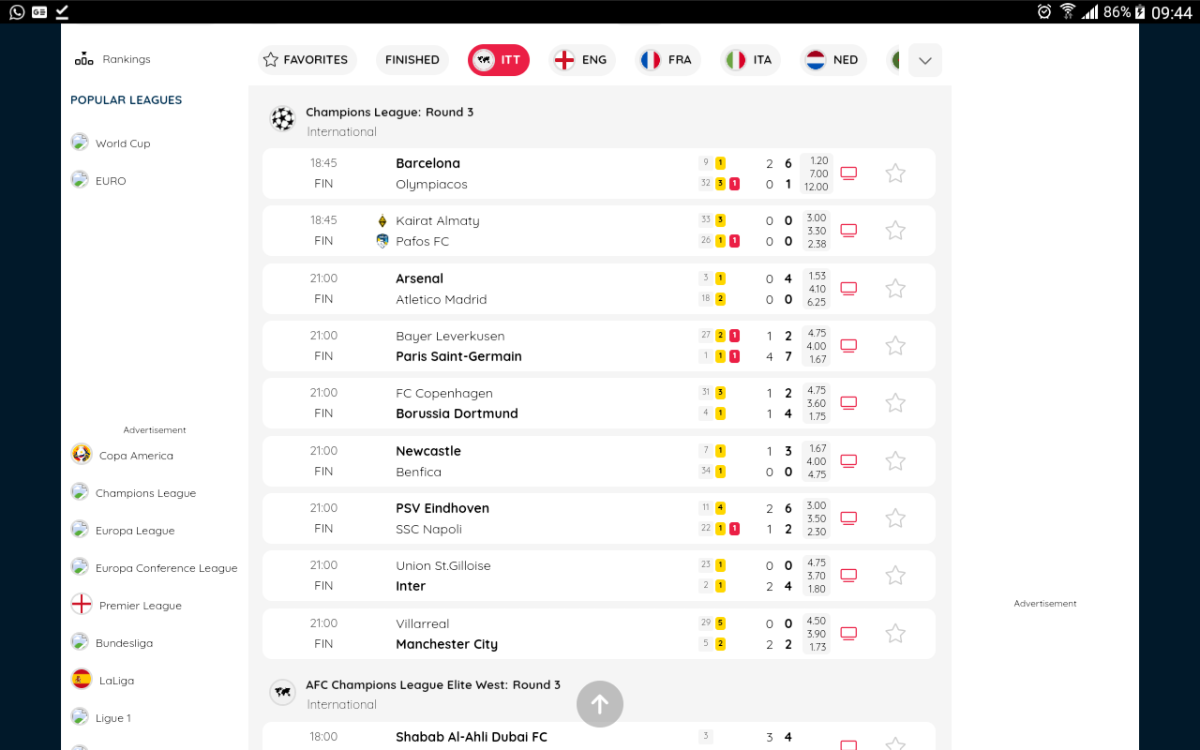Open the Rankings icon in sidebar
The width and height of the screenshot is (1200, 750).
click(x=84, y=59)
